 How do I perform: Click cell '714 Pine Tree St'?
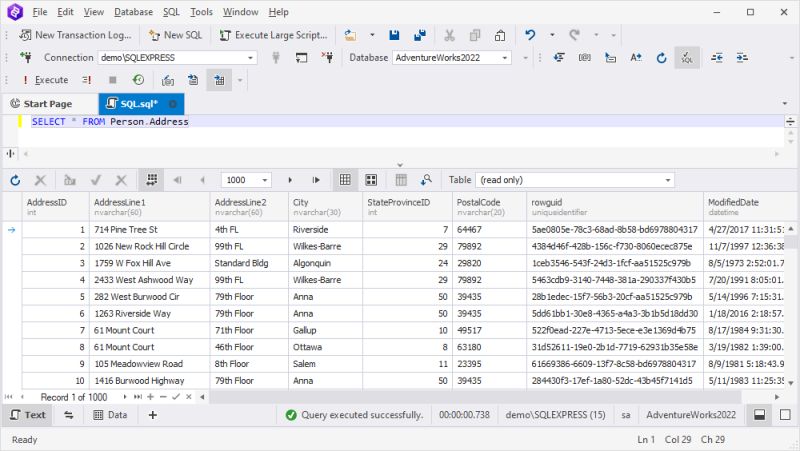pyautogui.click(x=149, y=230)
